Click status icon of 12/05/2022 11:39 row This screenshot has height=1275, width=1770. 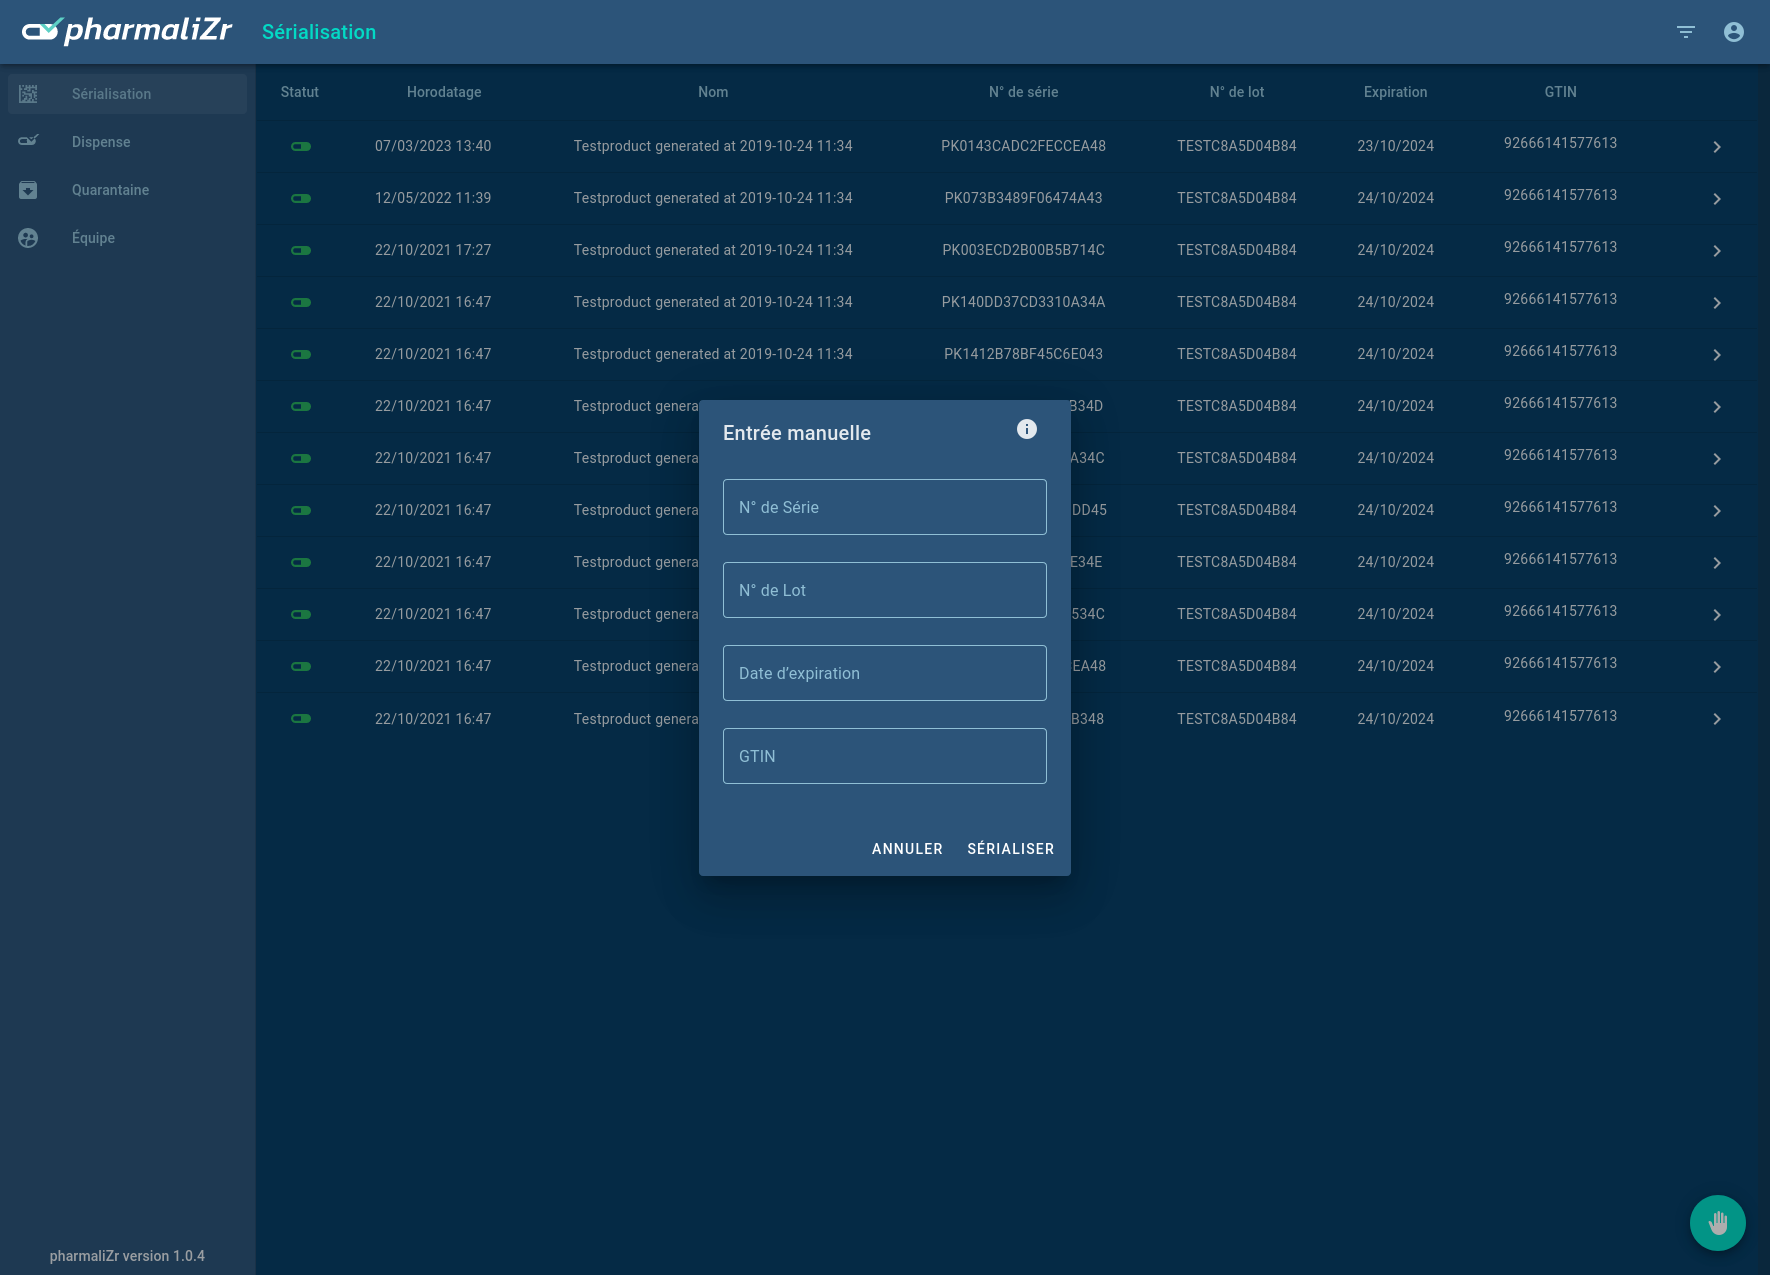point(301,198)
